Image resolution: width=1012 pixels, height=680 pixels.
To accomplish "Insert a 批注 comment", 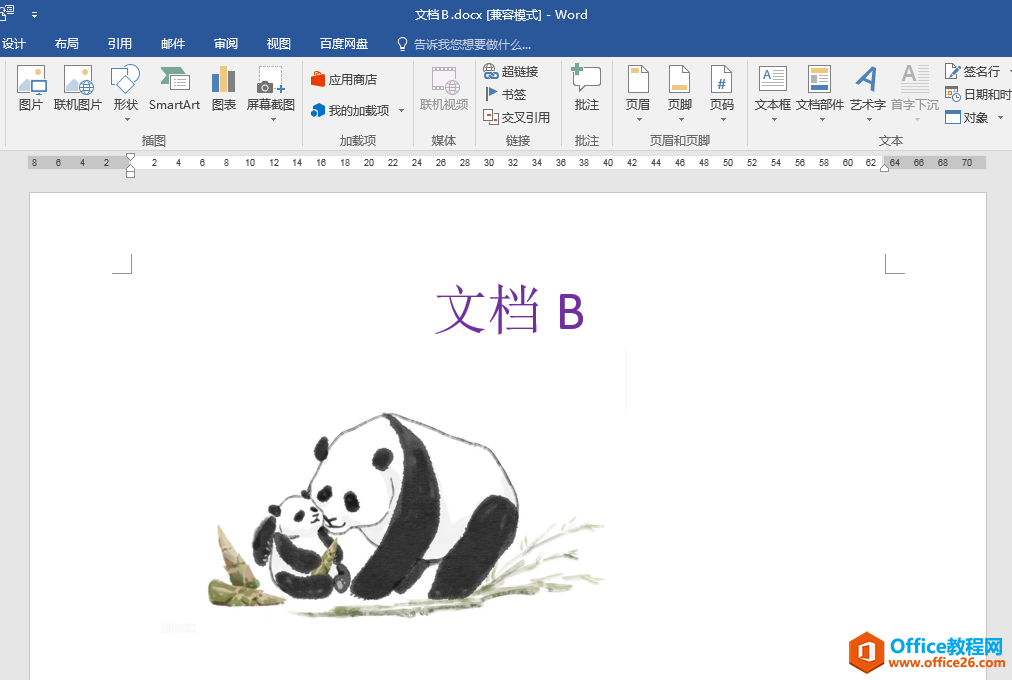I will coord(587,88).
